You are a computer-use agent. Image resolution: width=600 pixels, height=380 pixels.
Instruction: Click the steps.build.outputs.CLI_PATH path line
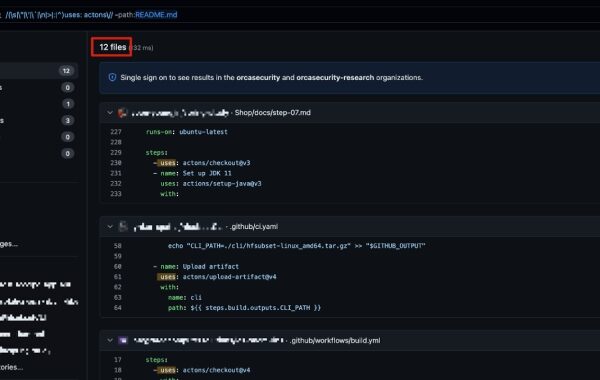[244, 308]
